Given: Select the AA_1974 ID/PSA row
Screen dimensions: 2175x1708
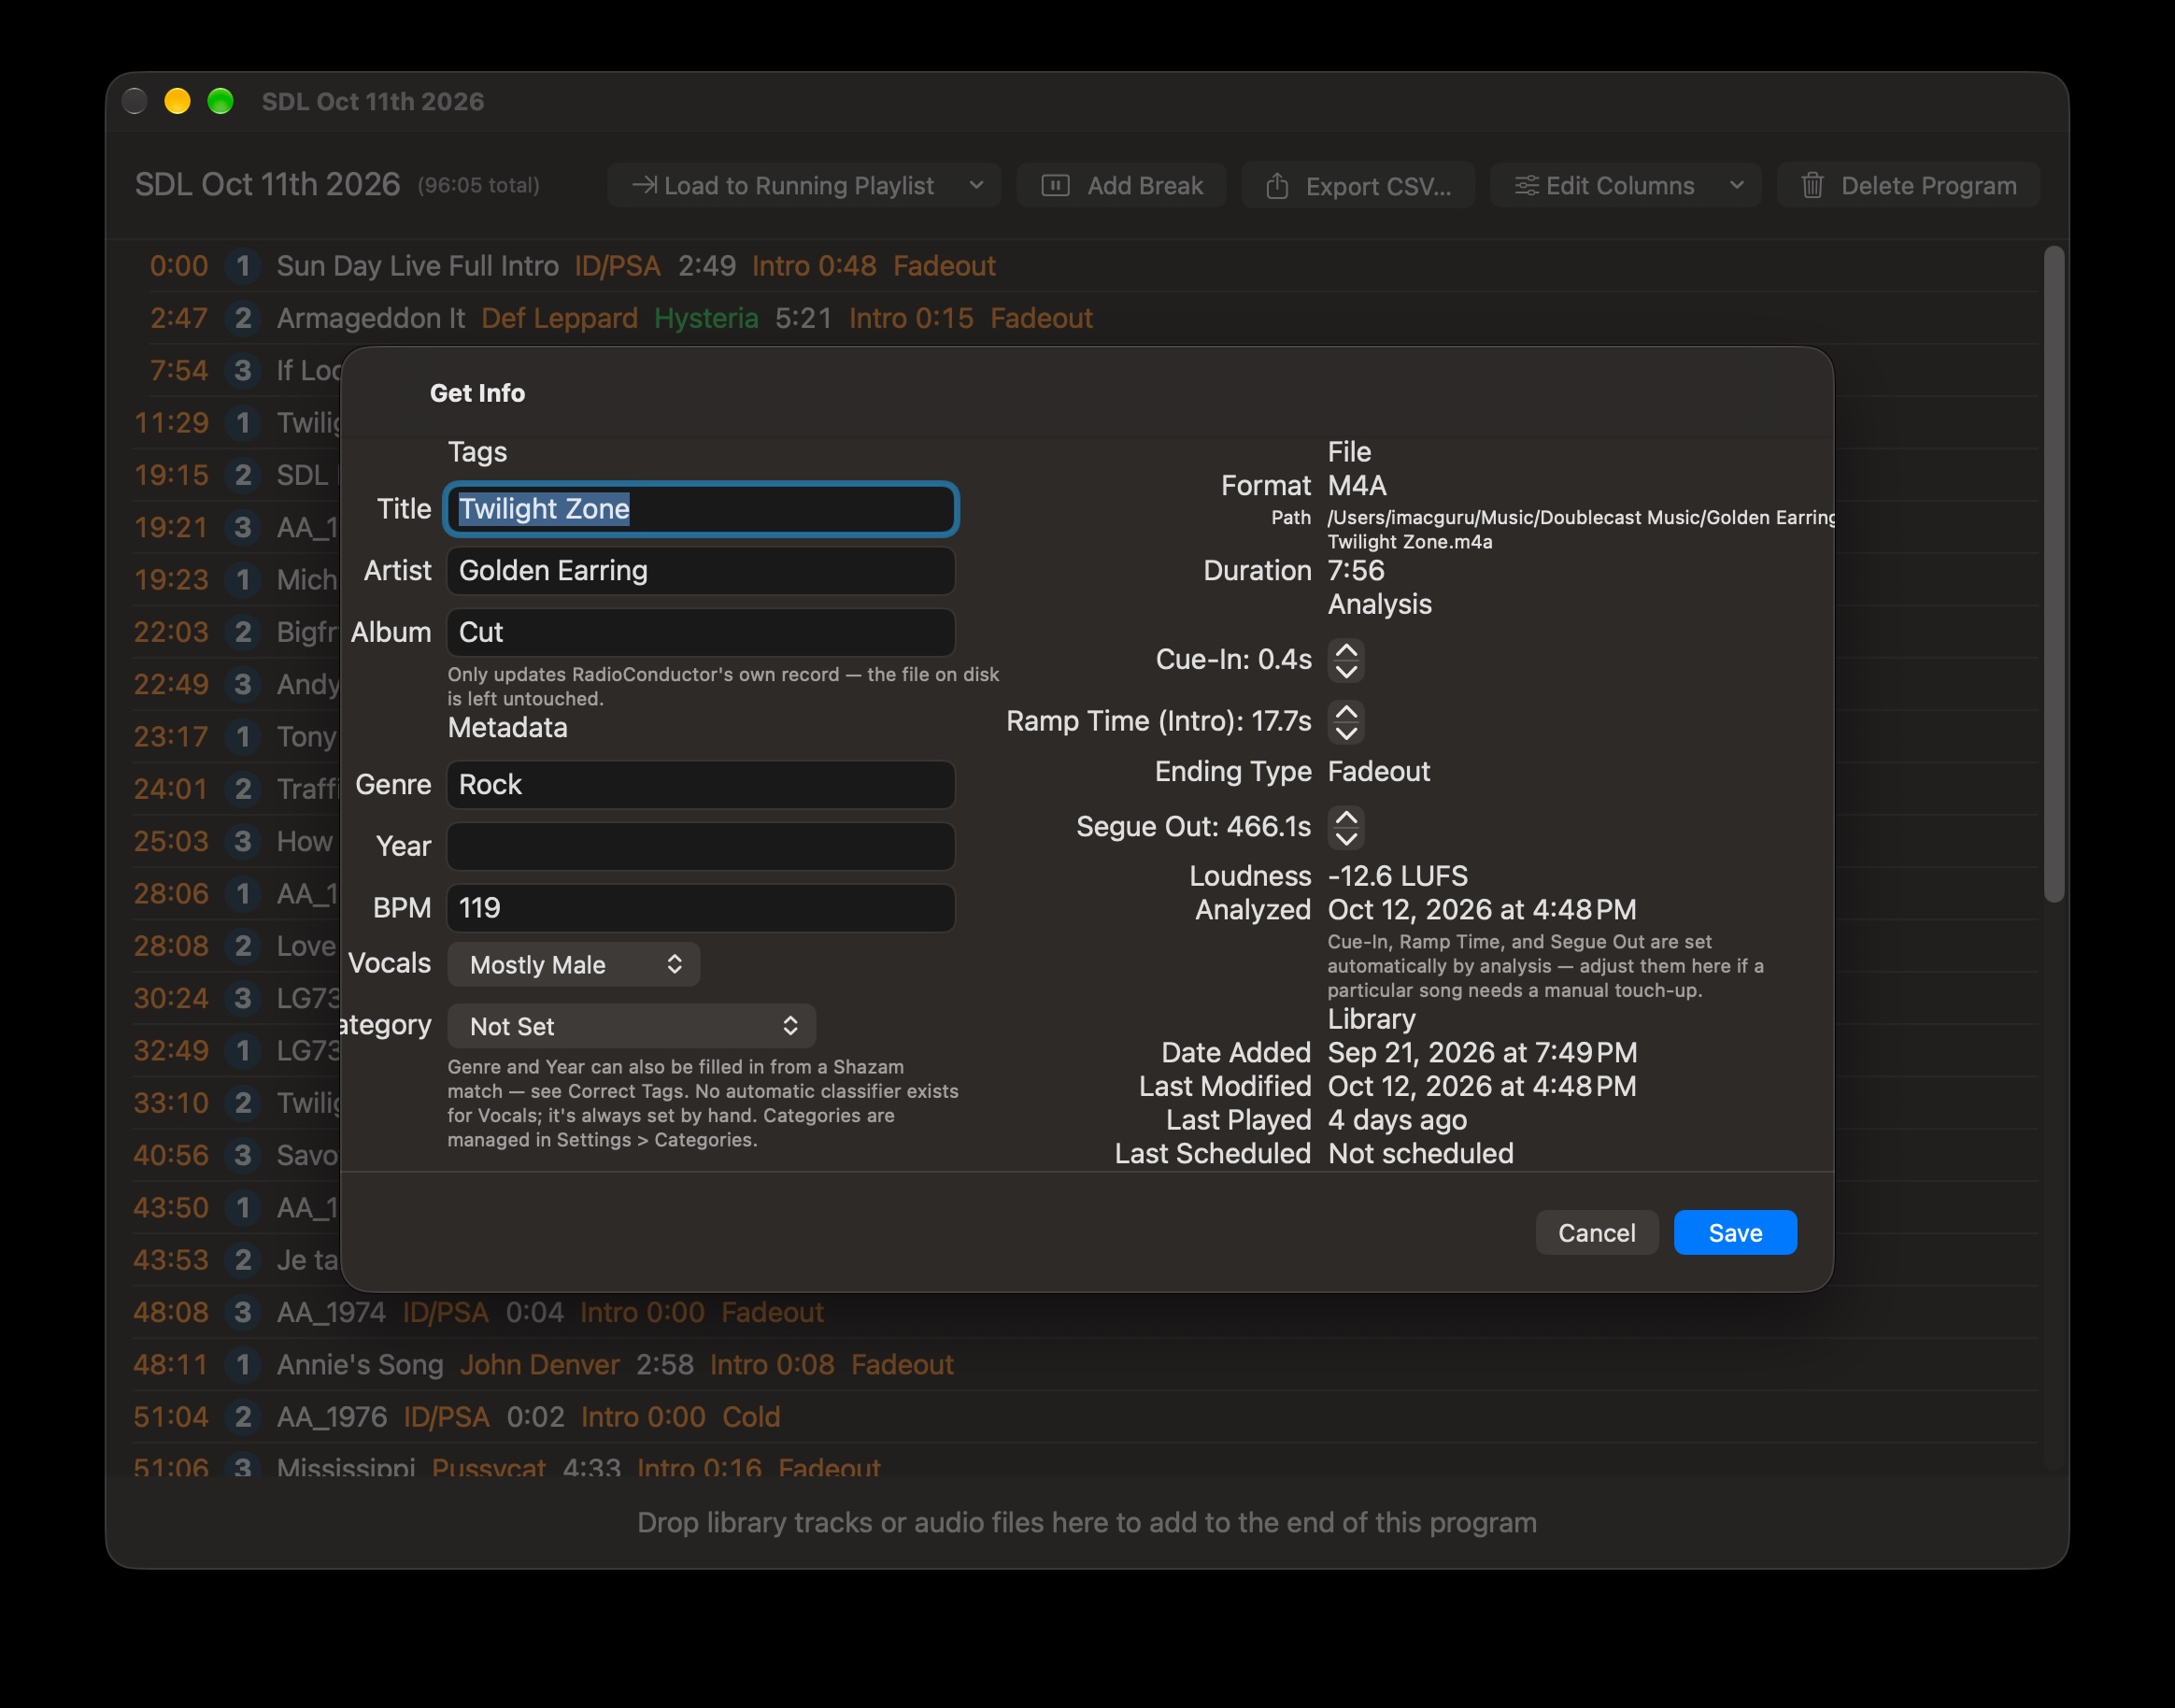Looking at the screenshot, I should 1085,1312.
